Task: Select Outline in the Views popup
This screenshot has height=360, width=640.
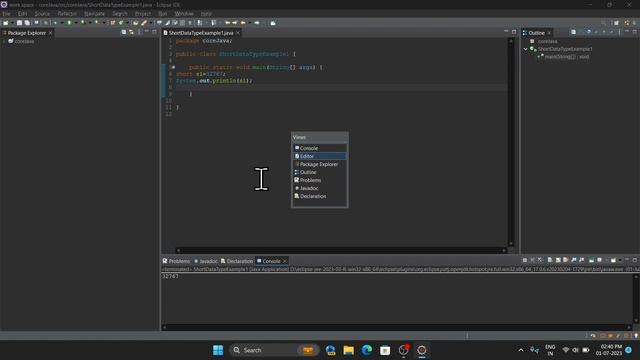Action: [x=320, y=172]
